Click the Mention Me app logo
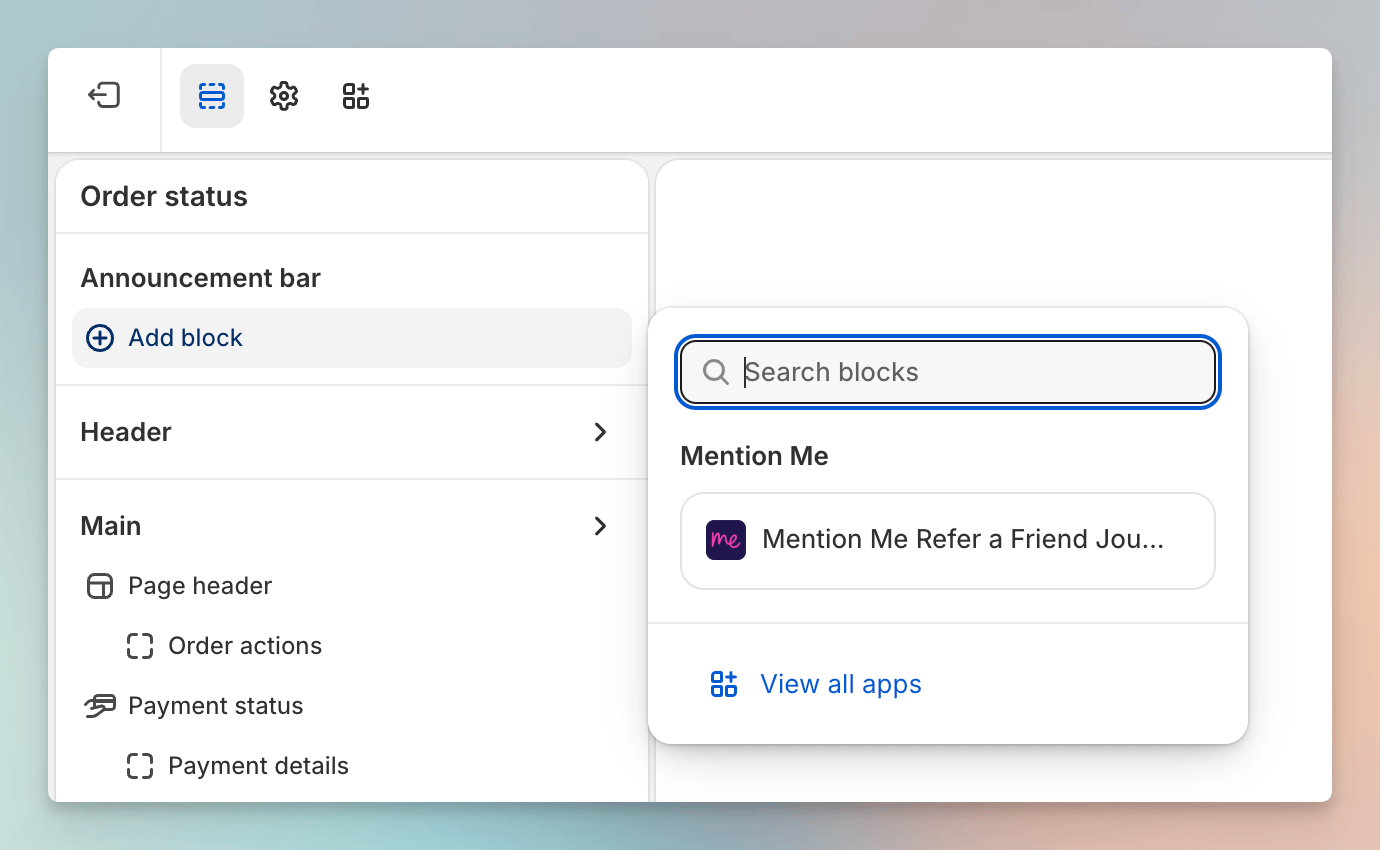 (726, 540)
